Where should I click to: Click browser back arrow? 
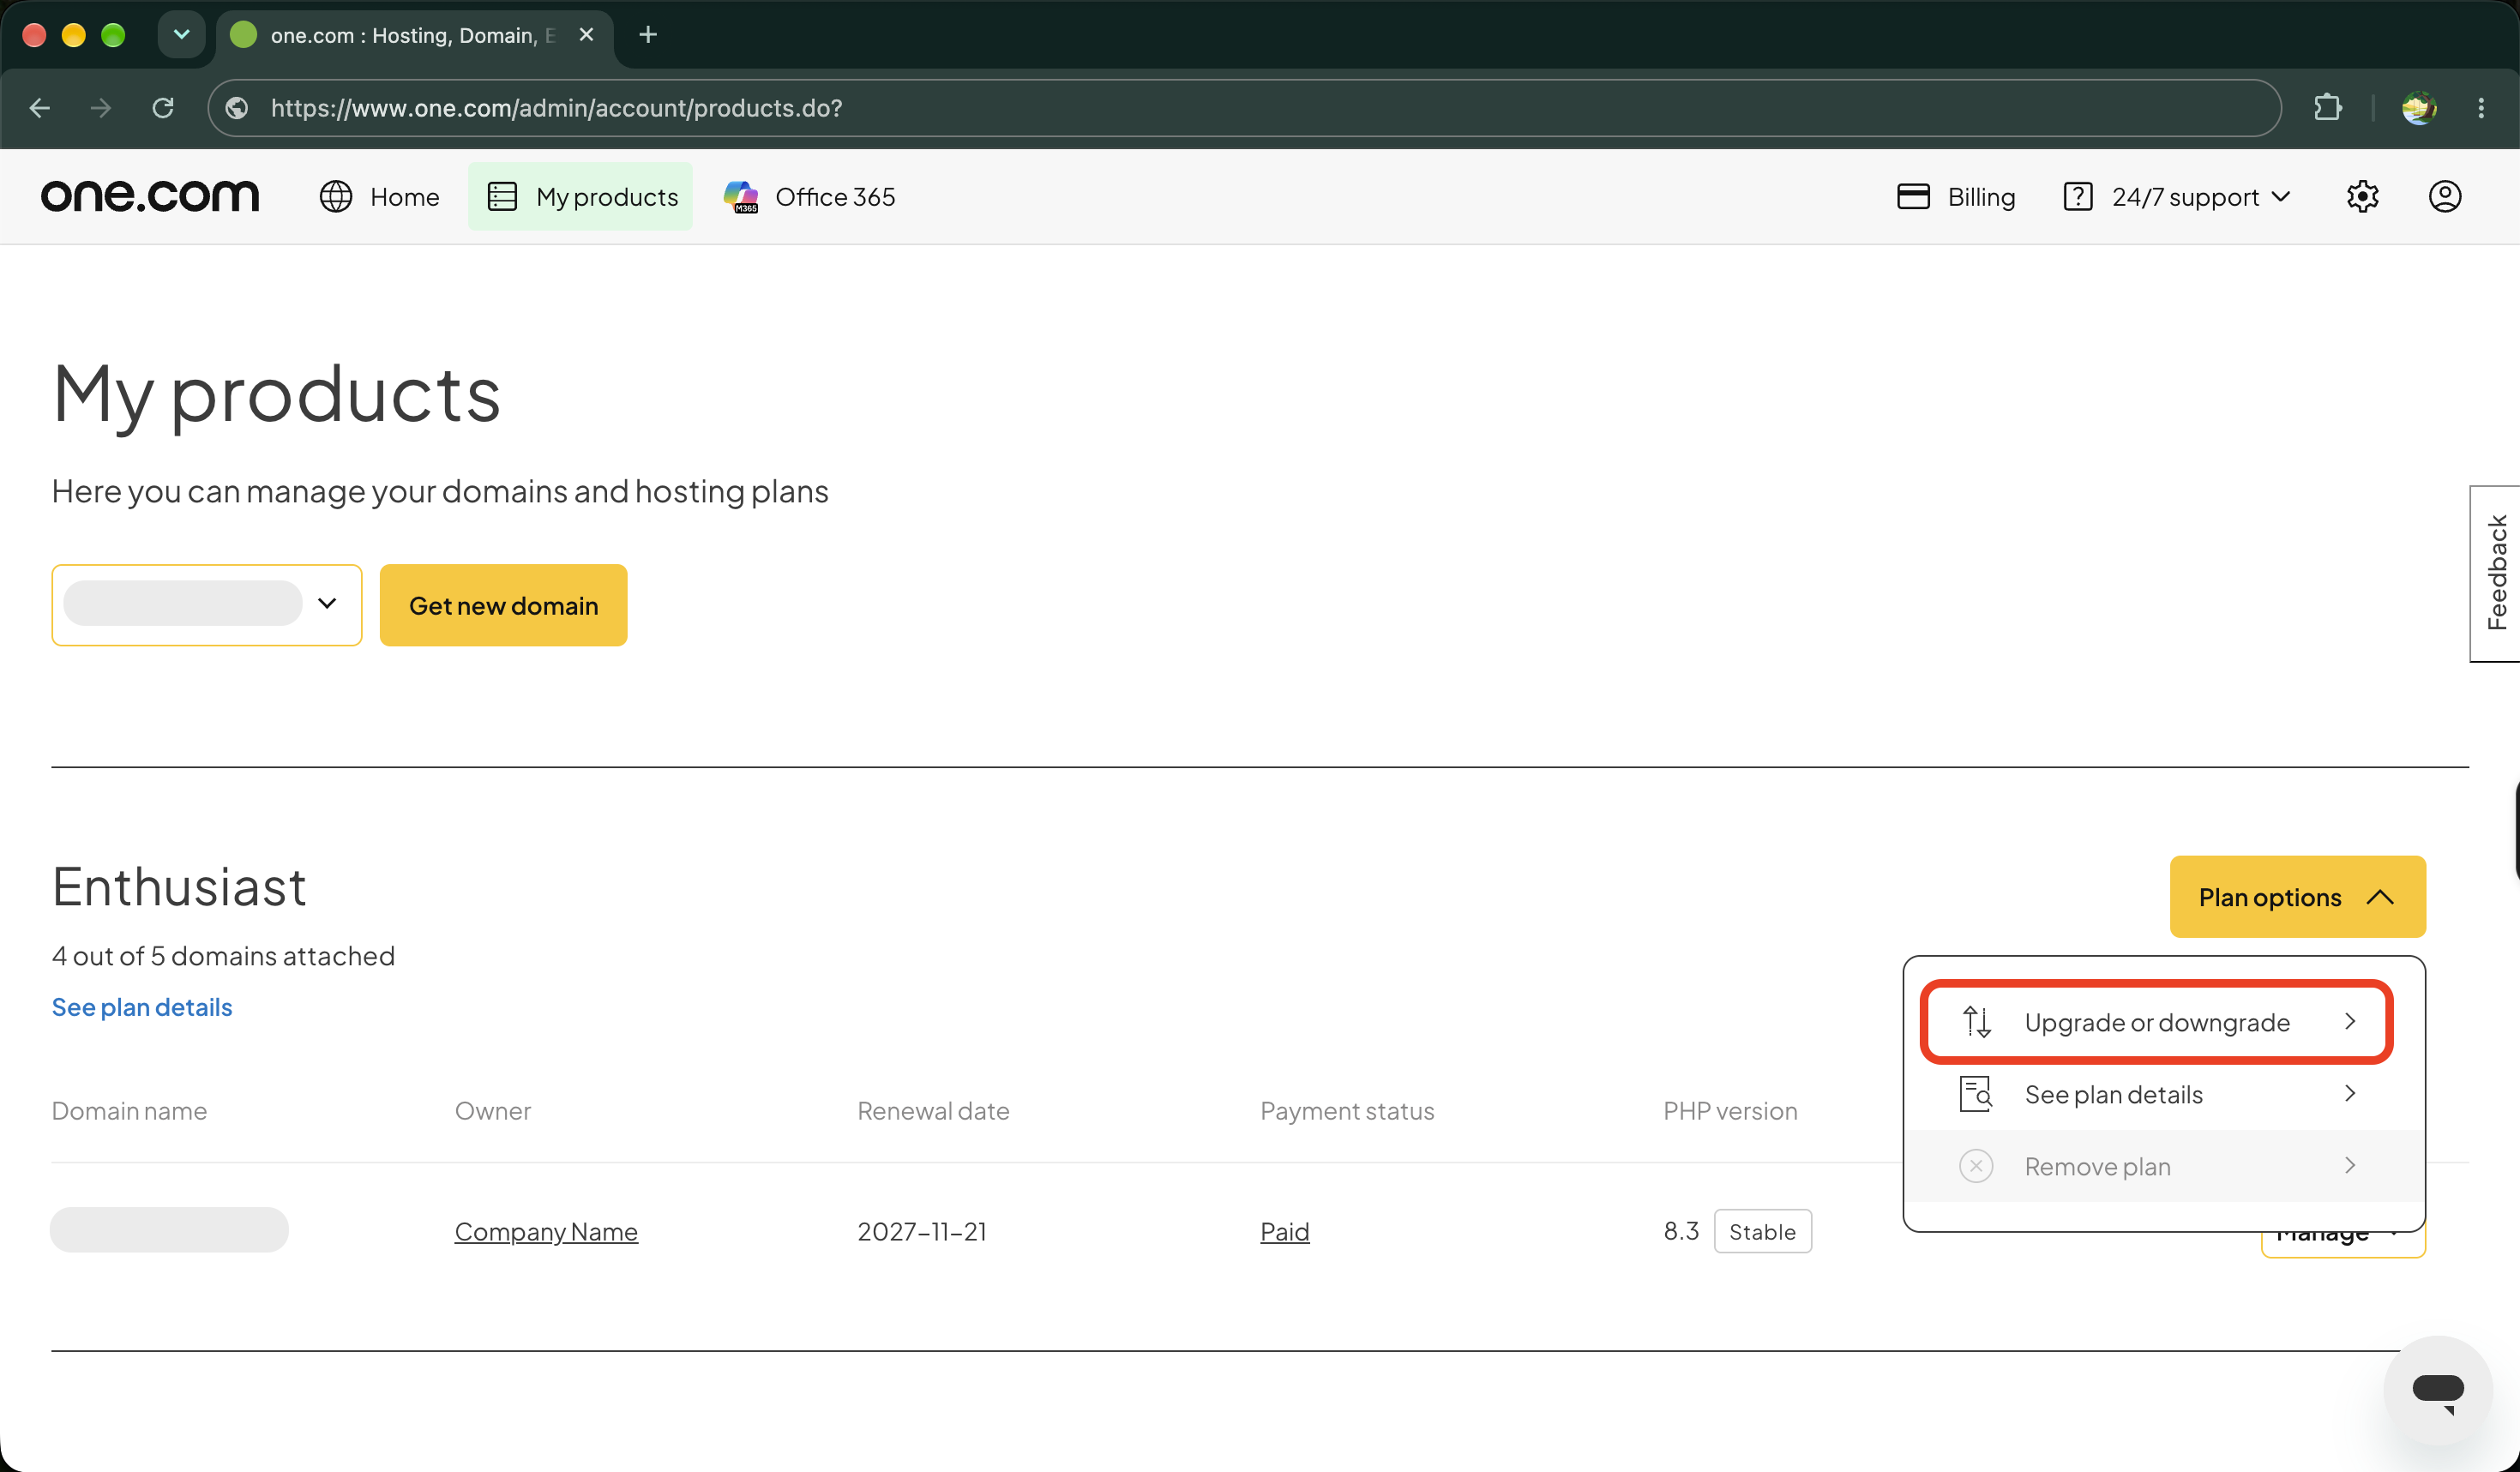(x=40, y=108)
